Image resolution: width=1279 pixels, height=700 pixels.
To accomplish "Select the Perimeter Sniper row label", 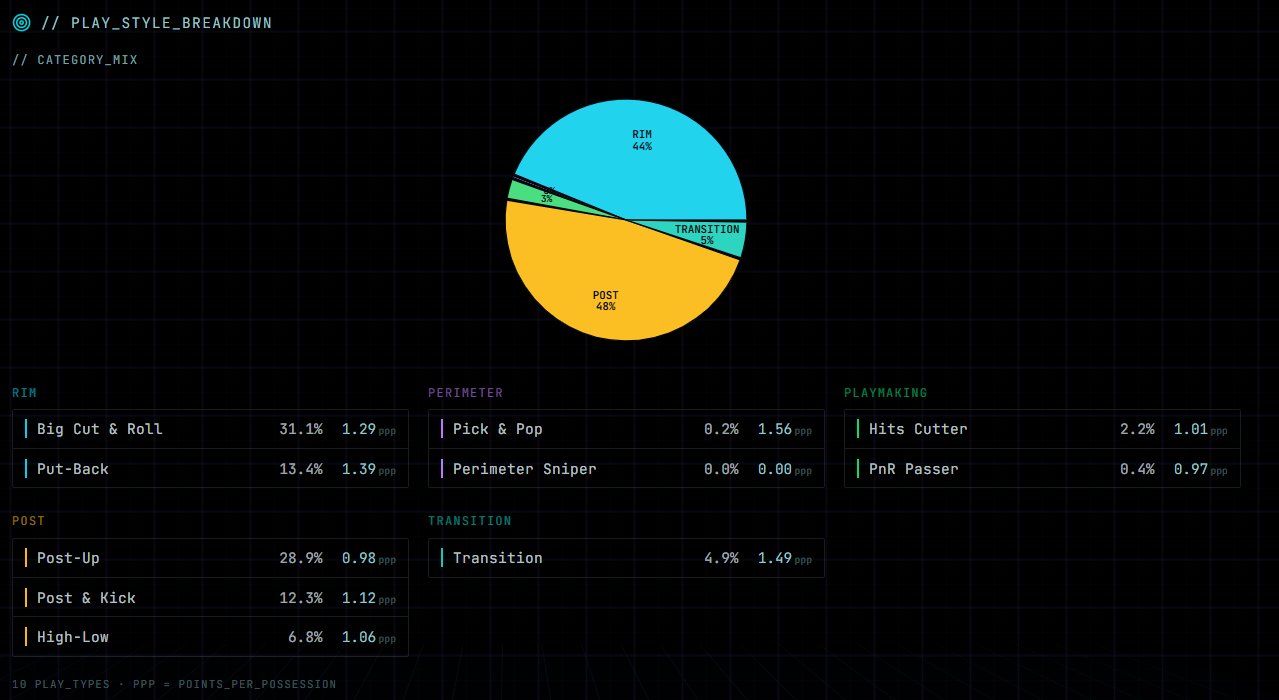I will pyautogui.click(x=524, y=469).
